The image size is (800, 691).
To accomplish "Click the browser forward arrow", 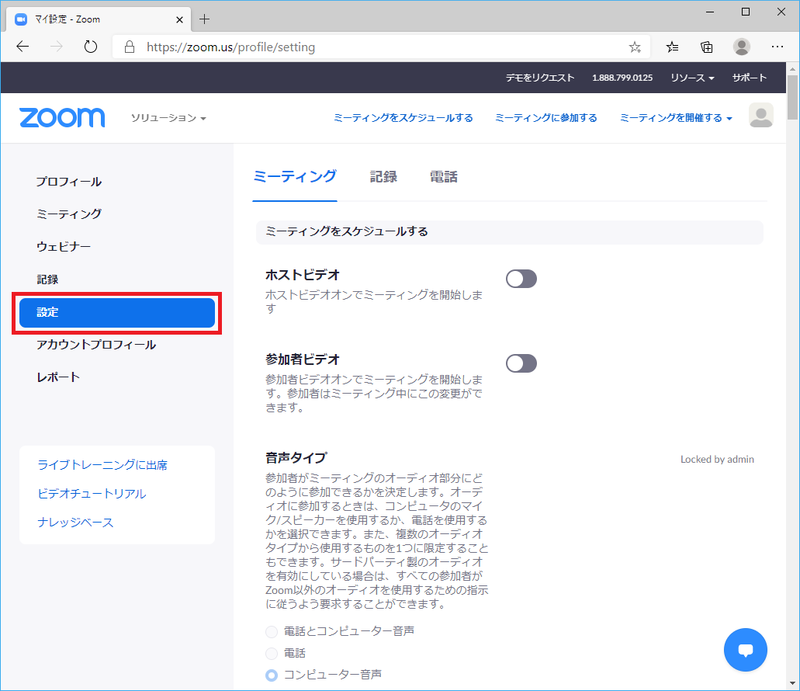I will coord(56,47).
